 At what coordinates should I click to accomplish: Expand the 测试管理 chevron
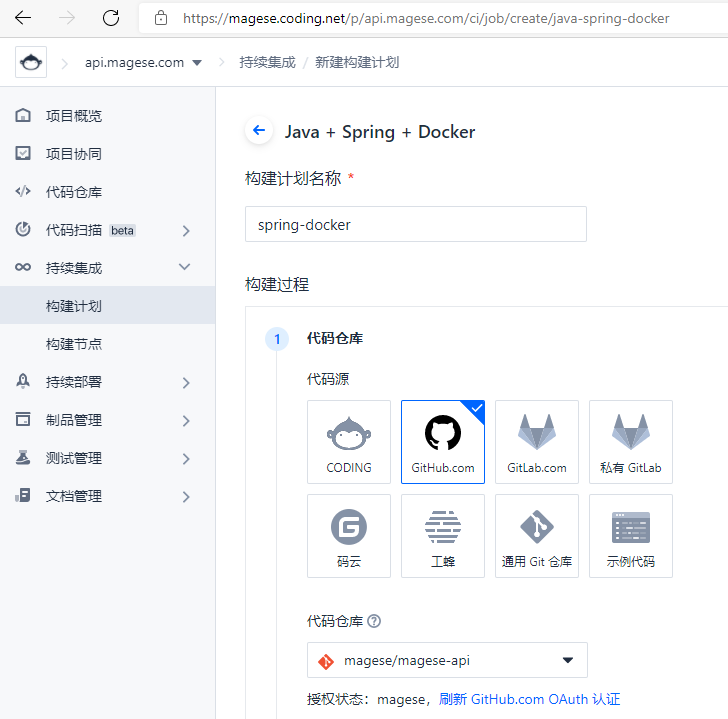tap(186, 459)
